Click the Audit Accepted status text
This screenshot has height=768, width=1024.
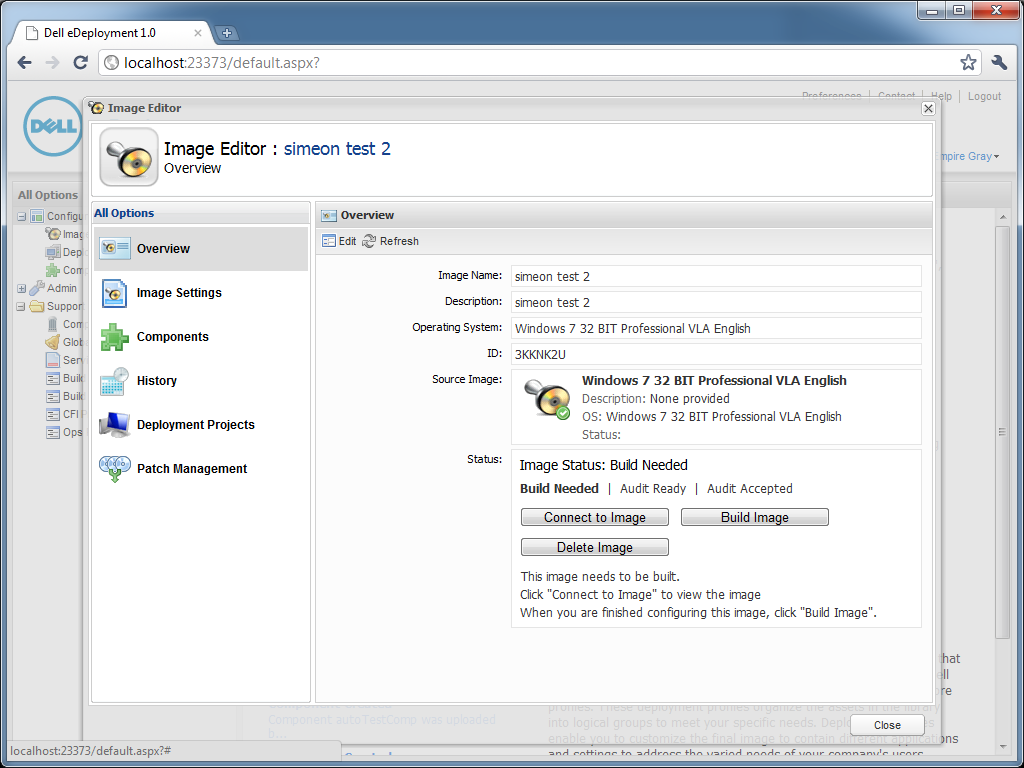(x=750, y=488)
